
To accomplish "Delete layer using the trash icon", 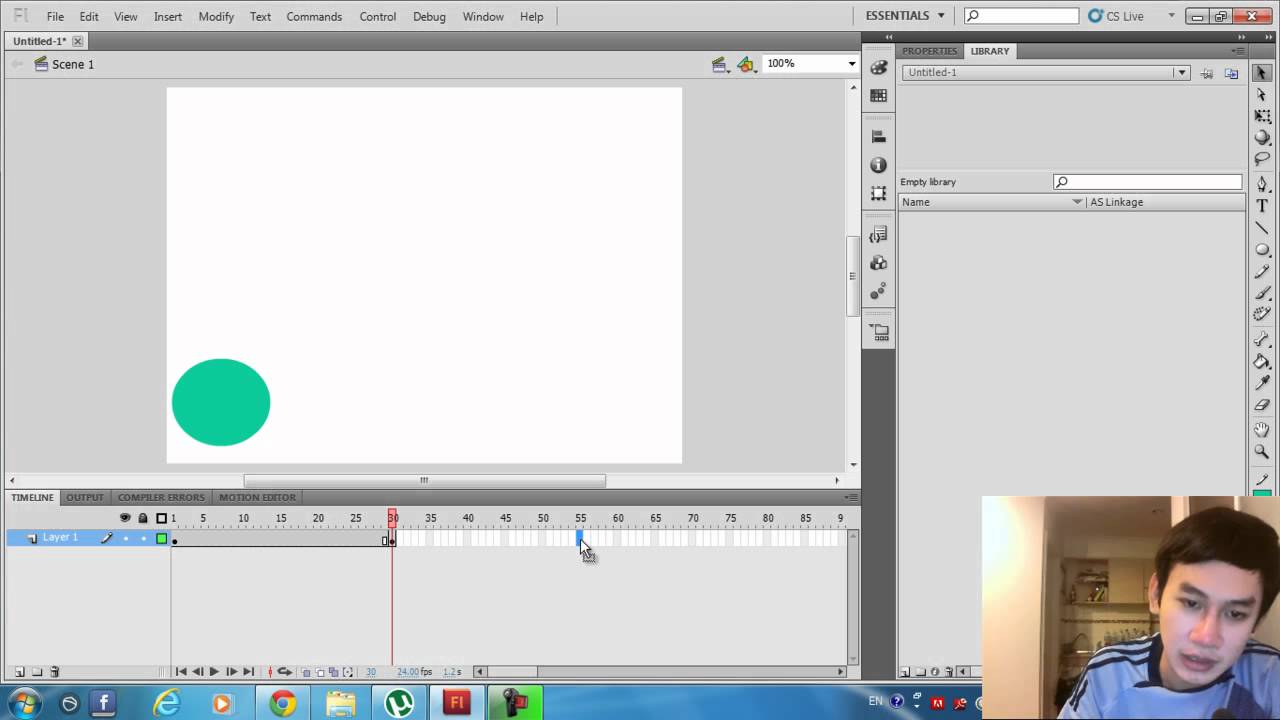I will pos(55,672).
